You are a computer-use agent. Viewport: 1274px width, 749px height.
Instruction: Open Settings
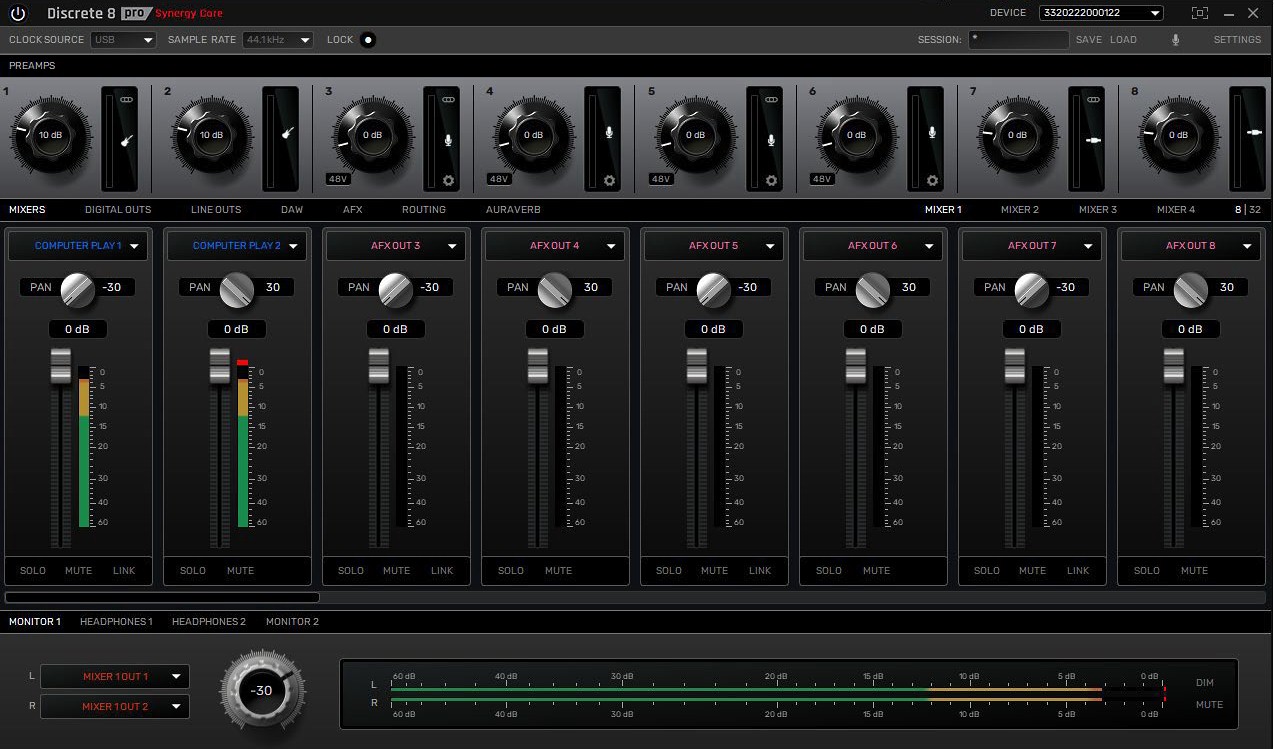tap(1237, 40)
